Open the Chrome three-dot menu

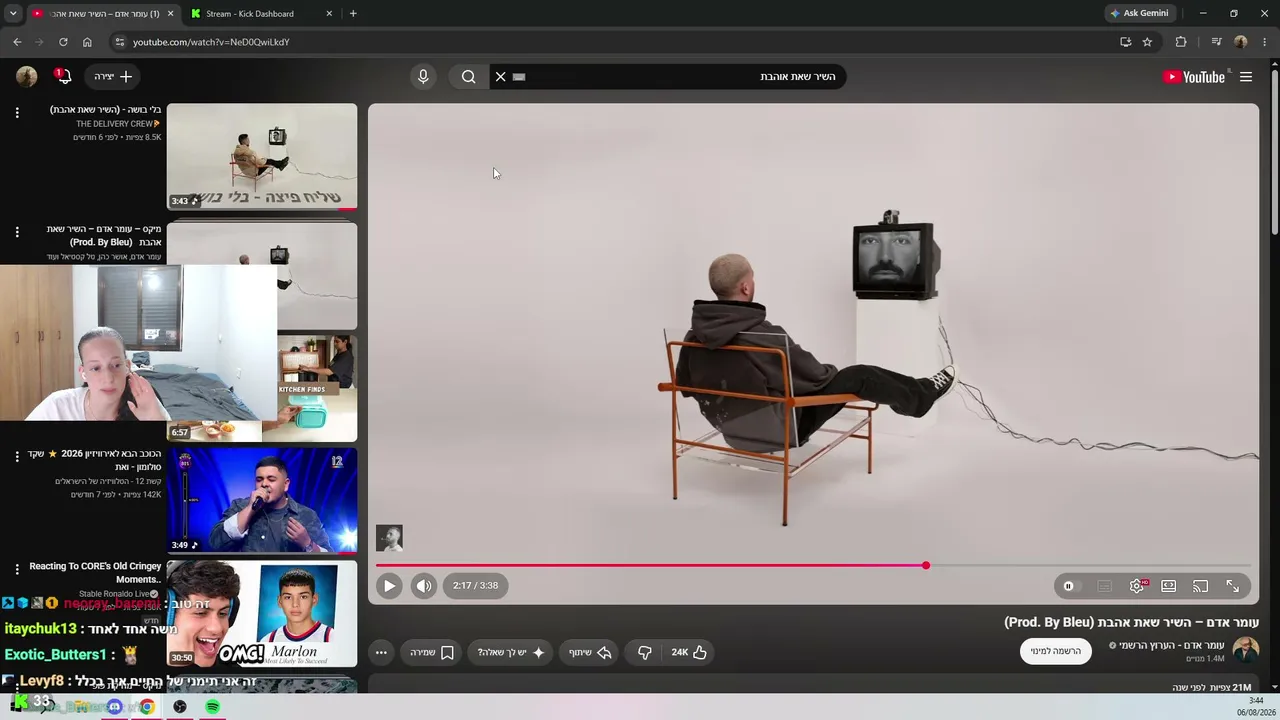click(1264, 42)
